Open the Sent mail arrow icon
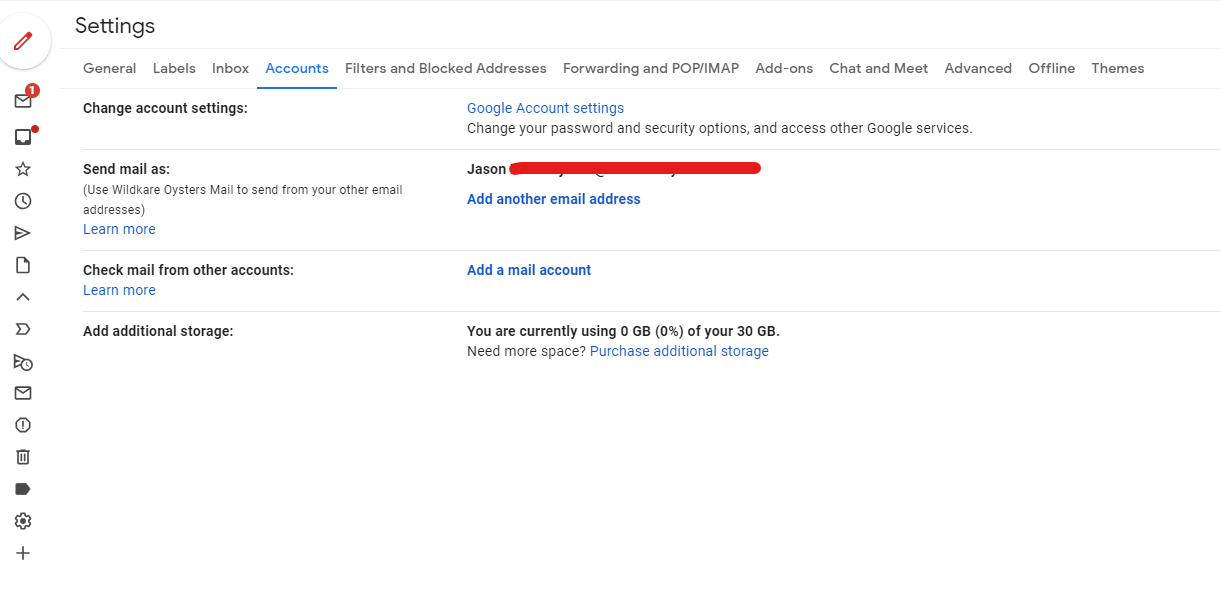The image size is (1221, 606). (x=23, y=233)
